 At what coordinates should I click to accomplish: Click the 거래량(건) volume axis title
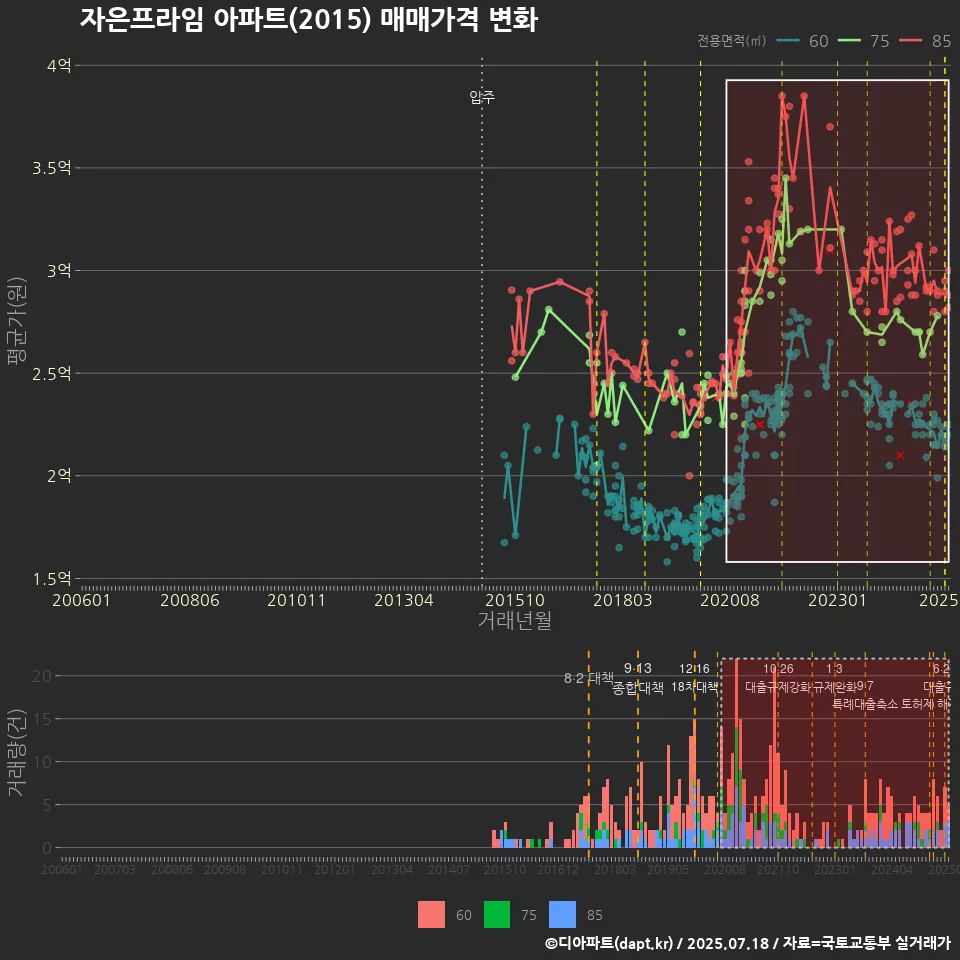tap(17, 752)
